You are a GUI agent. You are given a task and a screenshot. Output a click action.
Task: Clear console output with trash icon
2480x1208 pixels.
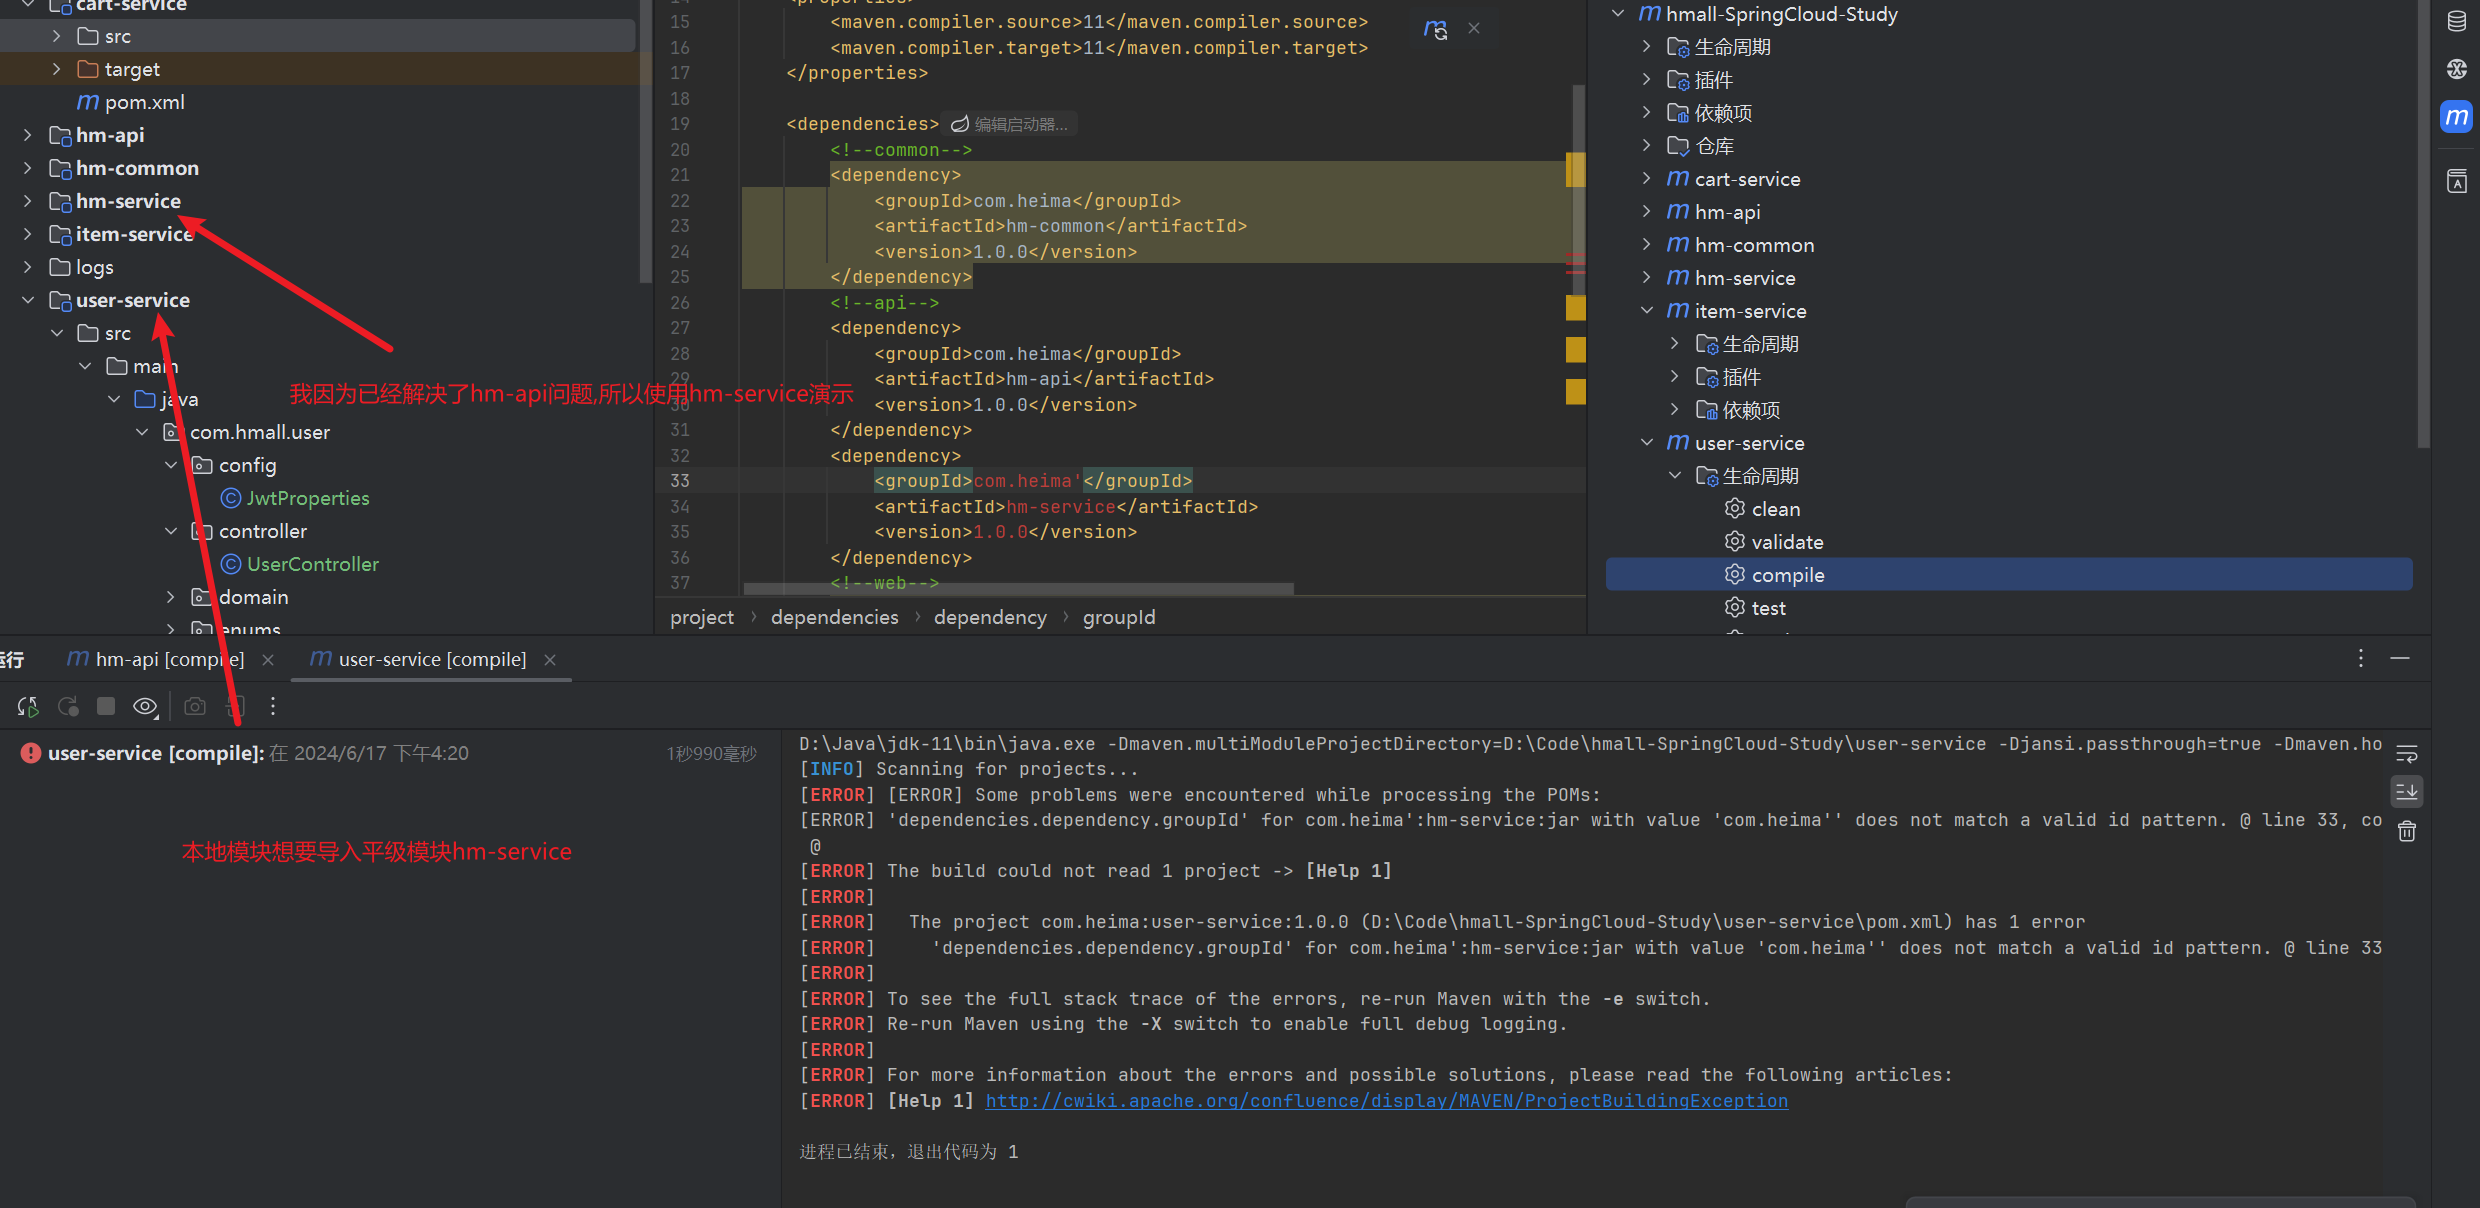2407,831
